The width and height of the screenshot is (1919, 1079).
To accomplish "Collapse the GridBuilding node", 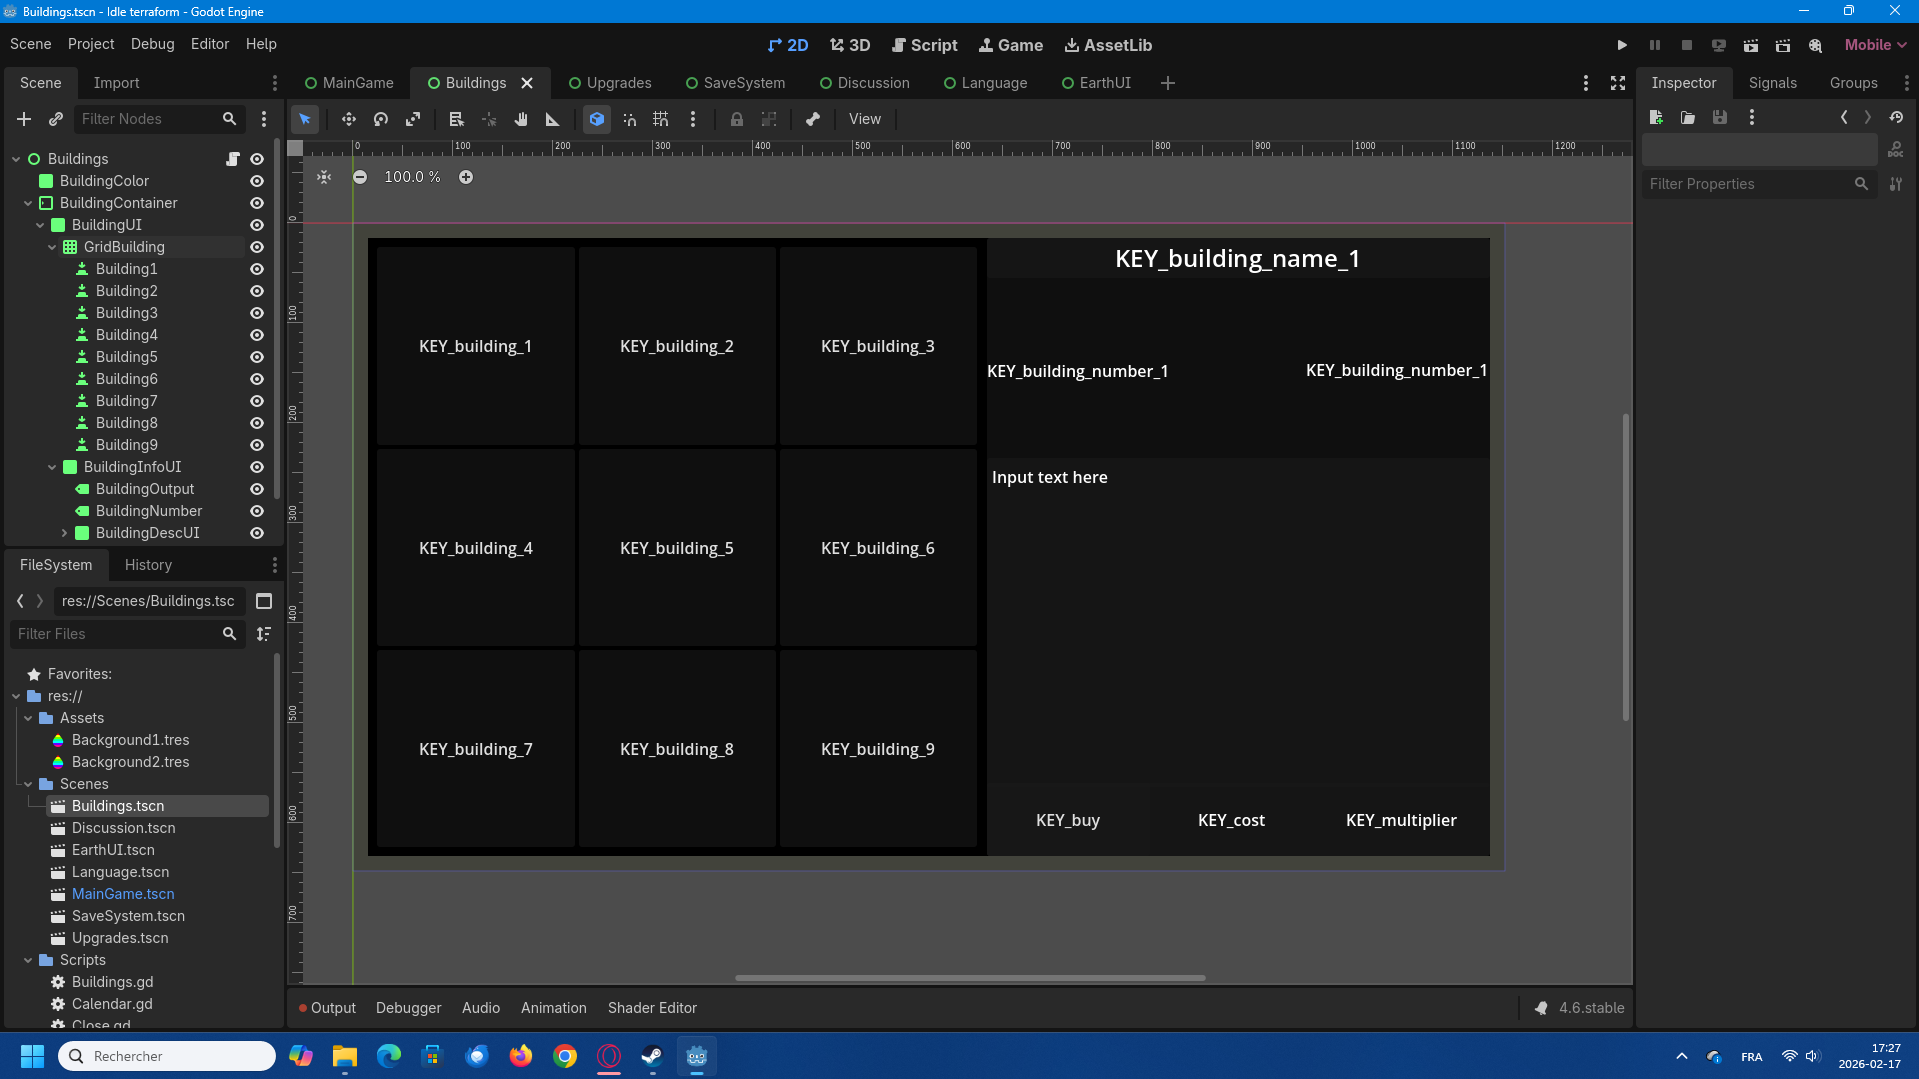I will tap(52, 247).
